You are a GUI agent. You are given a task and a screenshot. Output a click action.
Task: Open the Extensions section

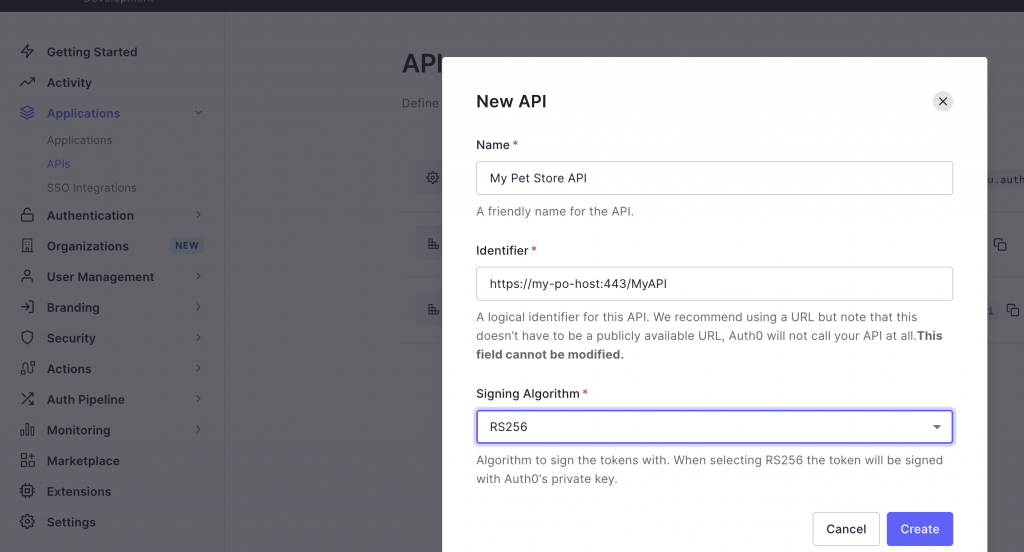79,491
